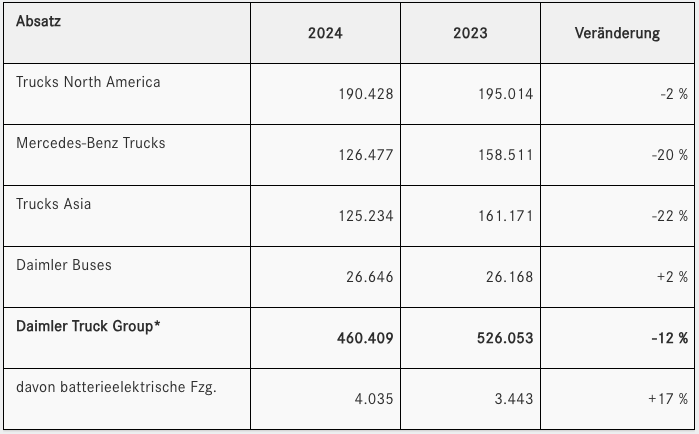Click the Absatz column header
Screen dimensions: 699x434
(39, 21)
